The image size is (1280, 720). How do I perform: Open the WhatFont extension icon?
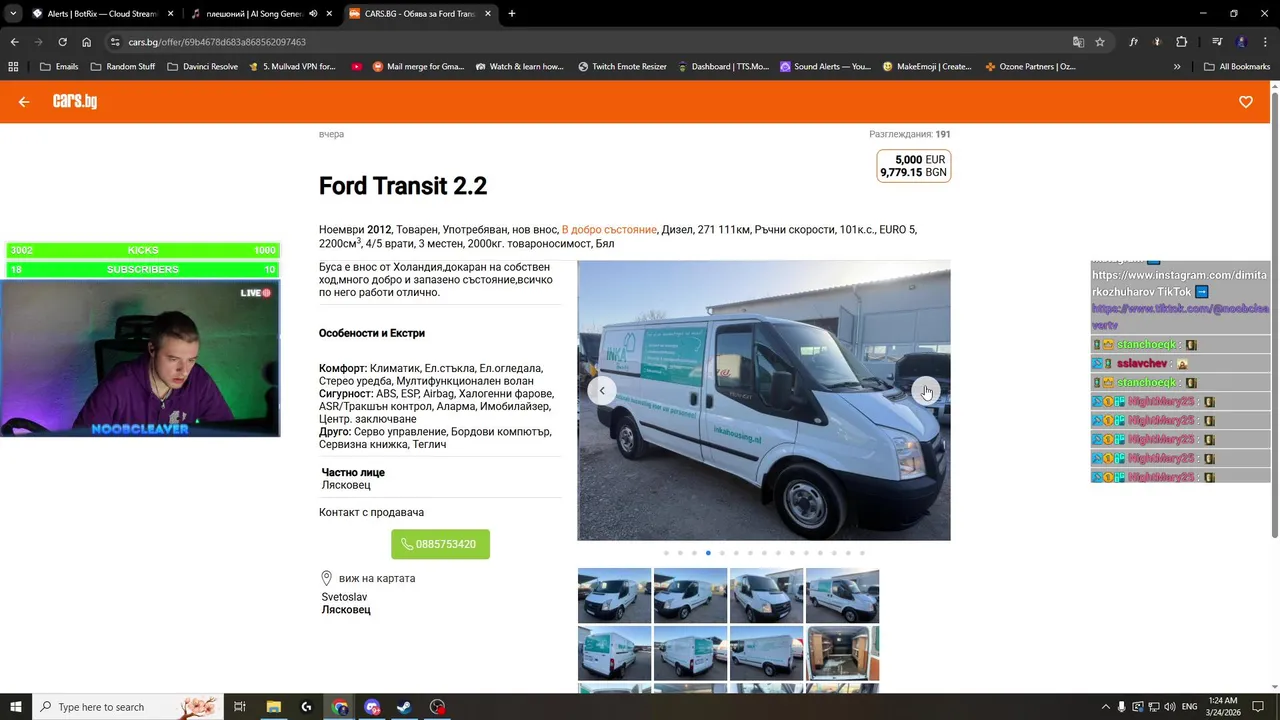(1134, 42)
